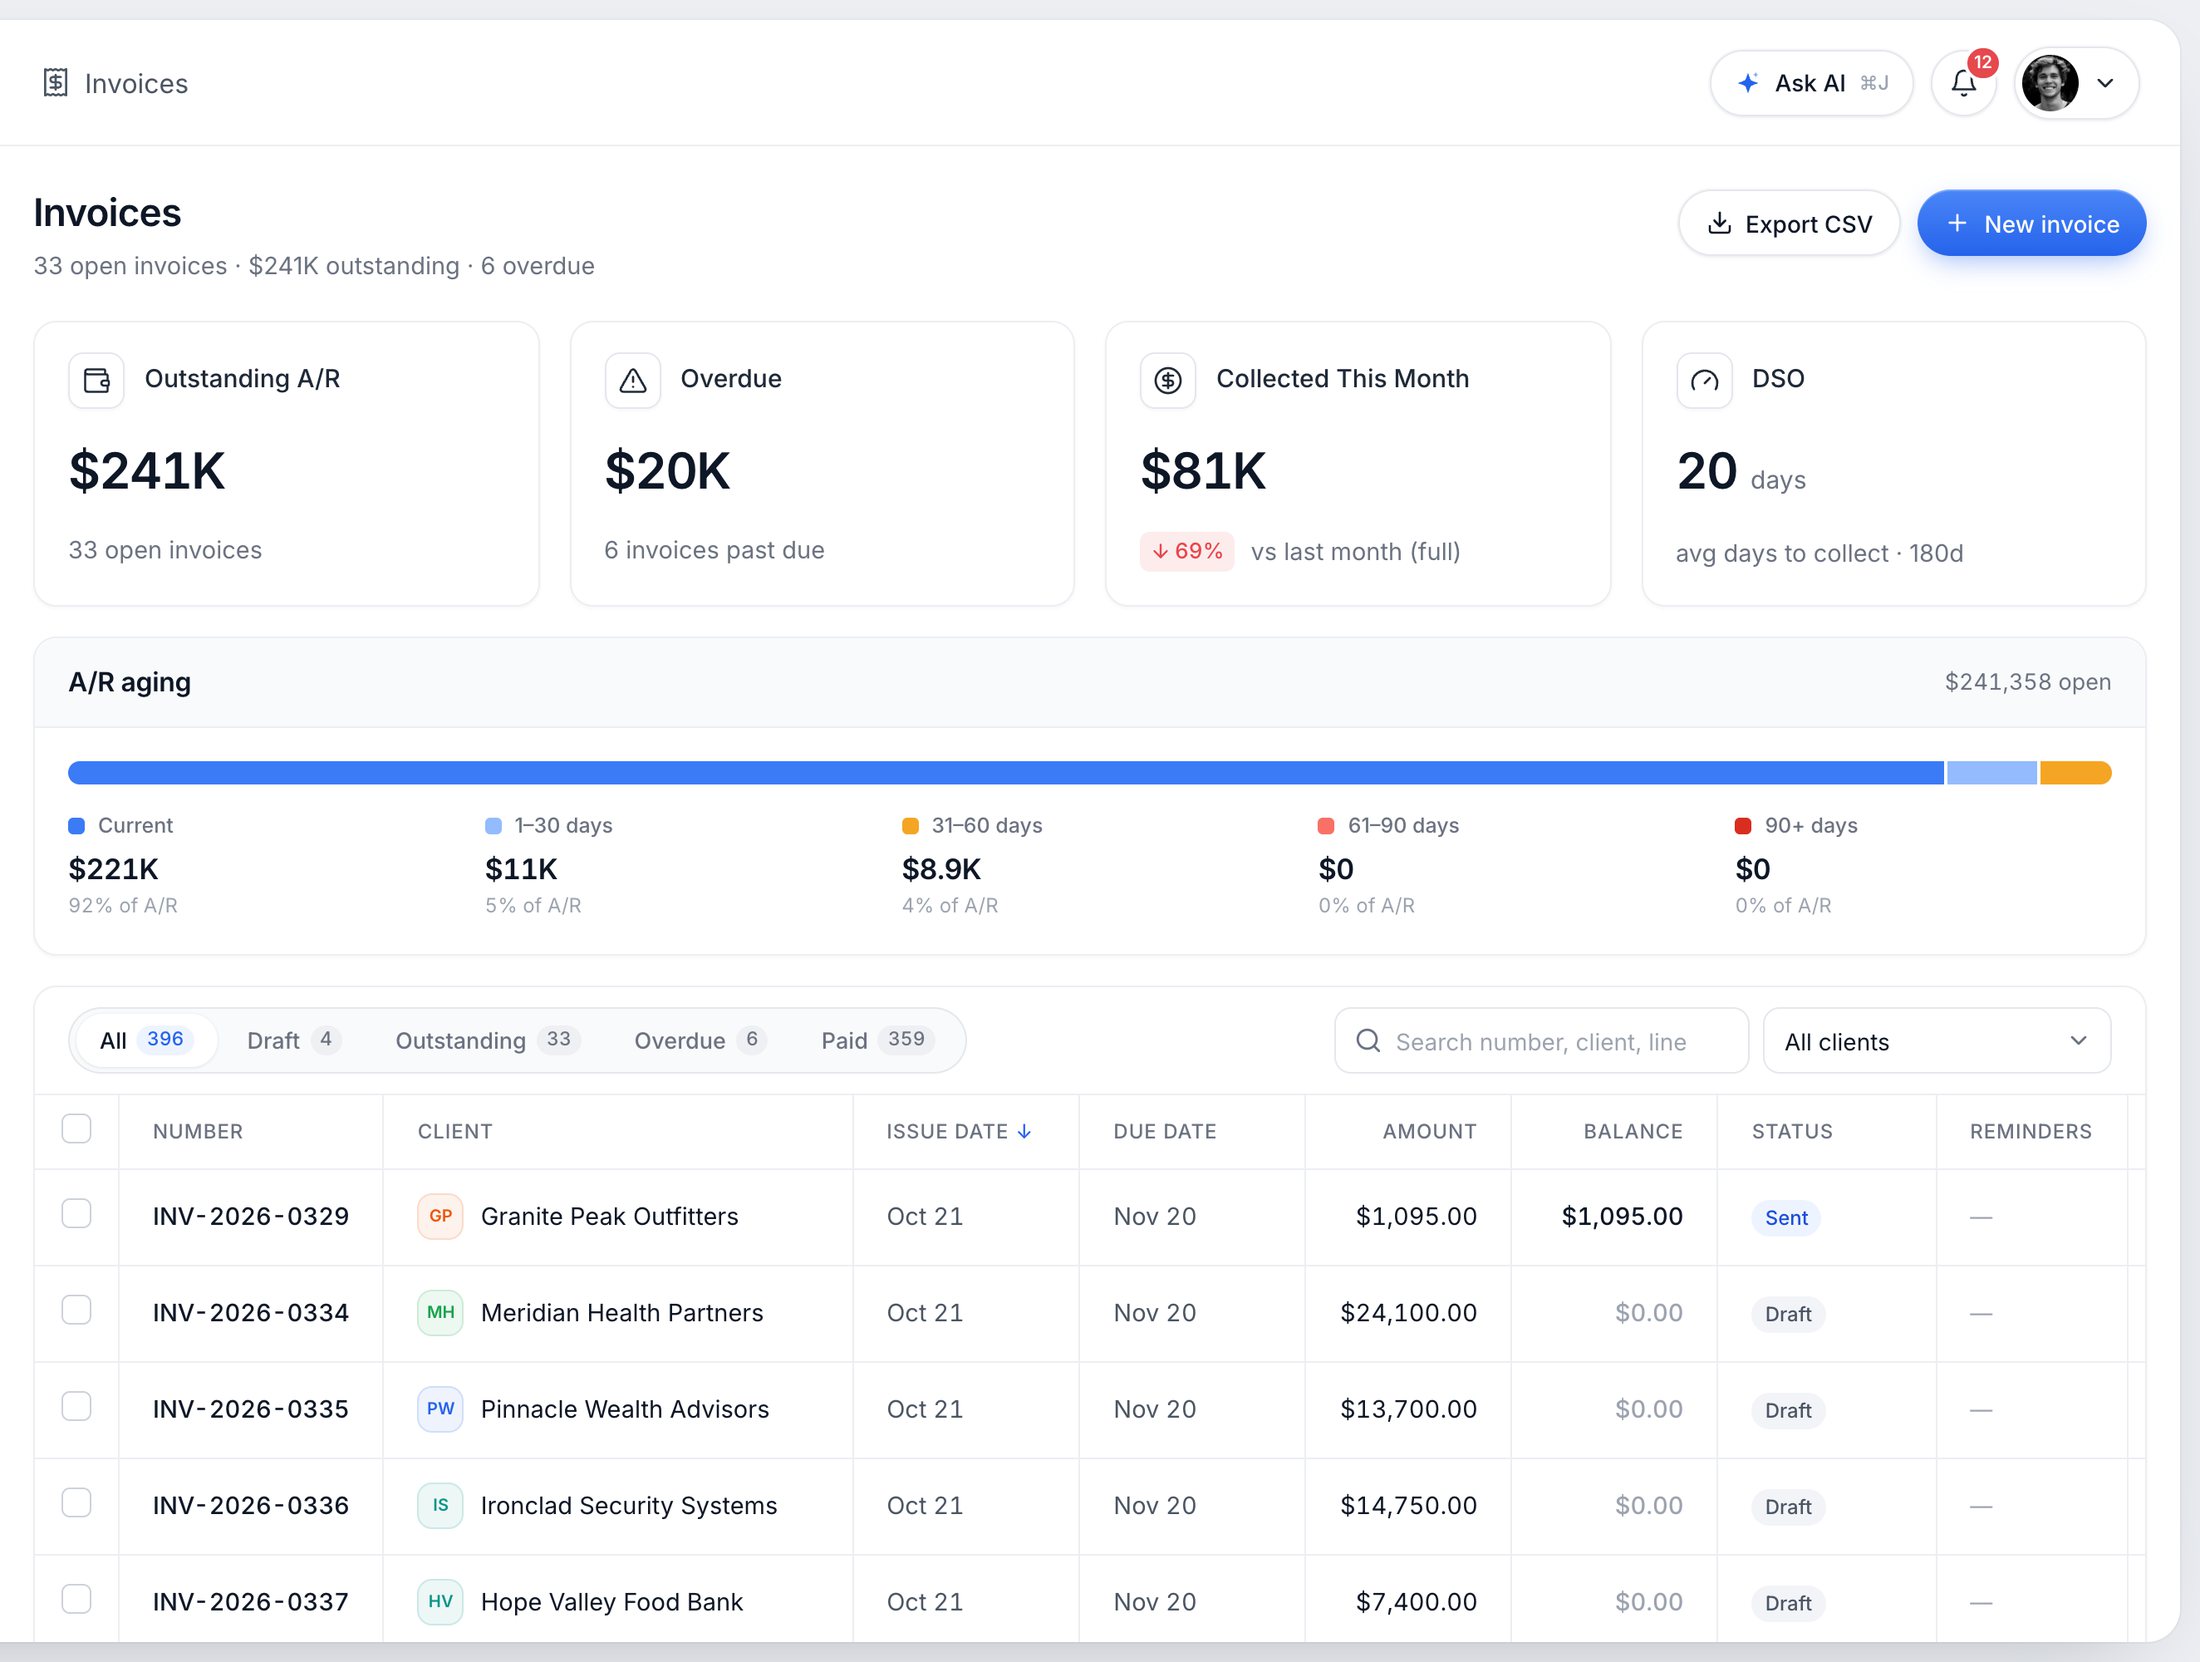Click the Overdue warning triangle icon
The image size is (2200, 1662).
[x=633, y=380]
